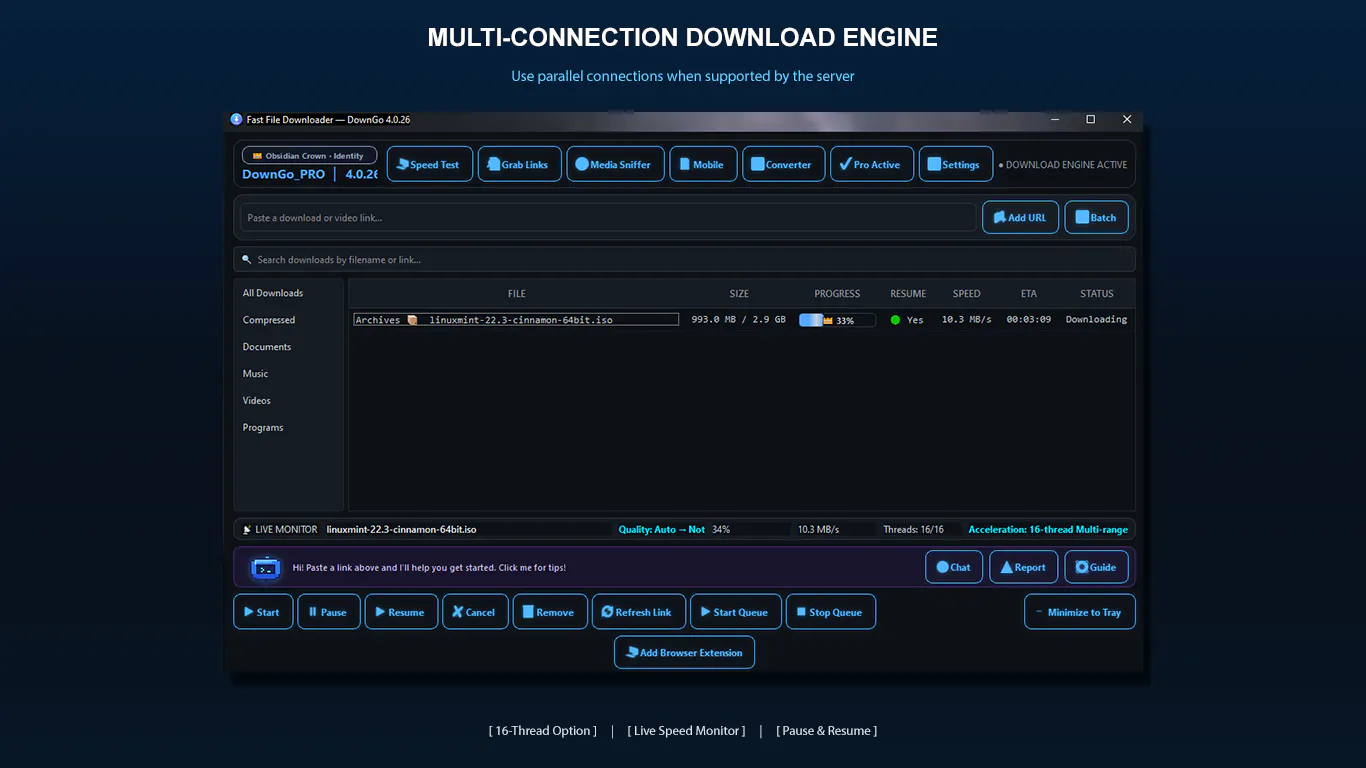Click the ETA column header

pyautogui.click(x=1029, y=294)
